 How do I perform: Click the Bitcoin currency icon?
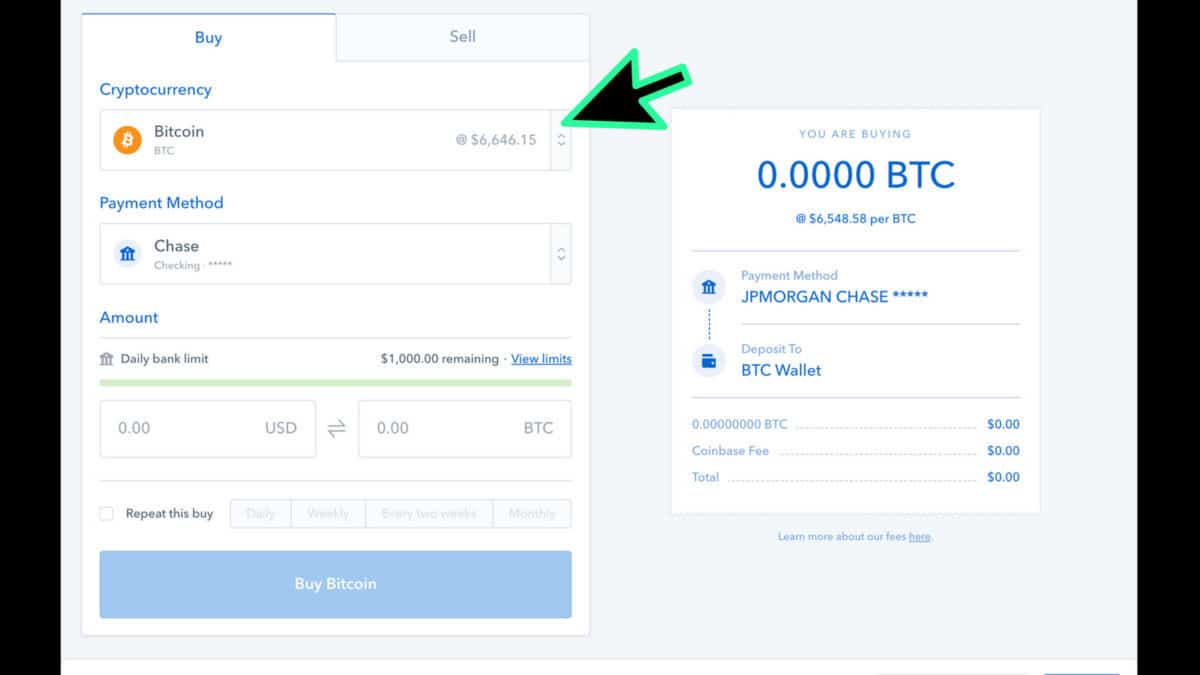pos(126,139)
